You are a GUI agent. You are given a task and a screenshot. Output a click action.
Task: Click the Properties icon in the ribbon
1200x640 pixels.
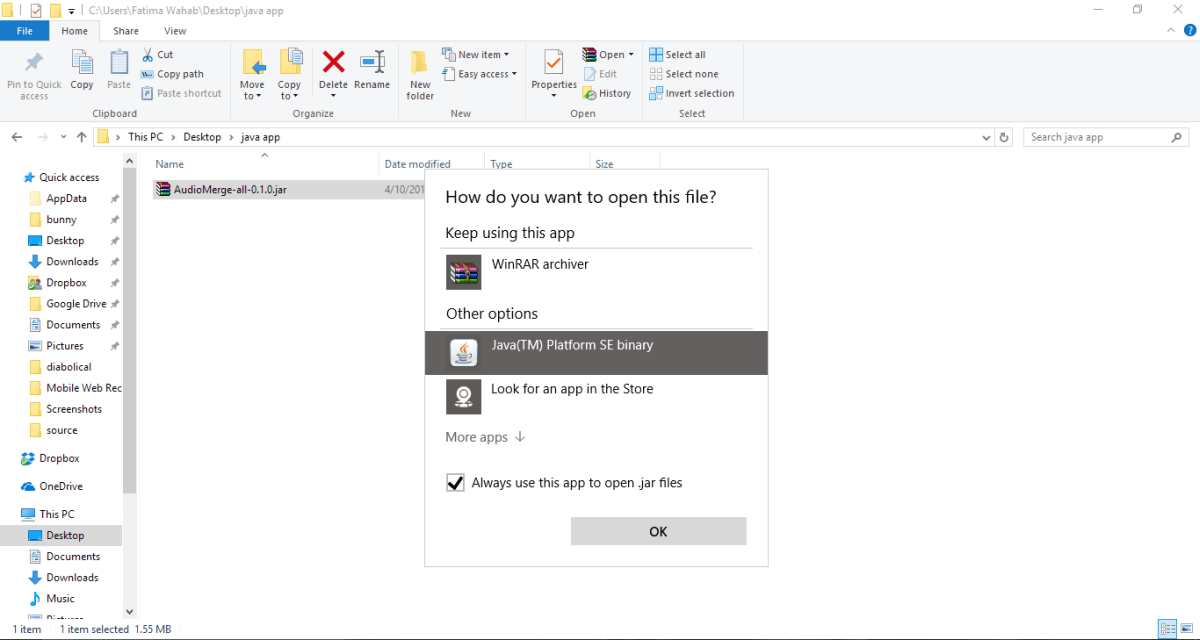click(x=554, y=66)
